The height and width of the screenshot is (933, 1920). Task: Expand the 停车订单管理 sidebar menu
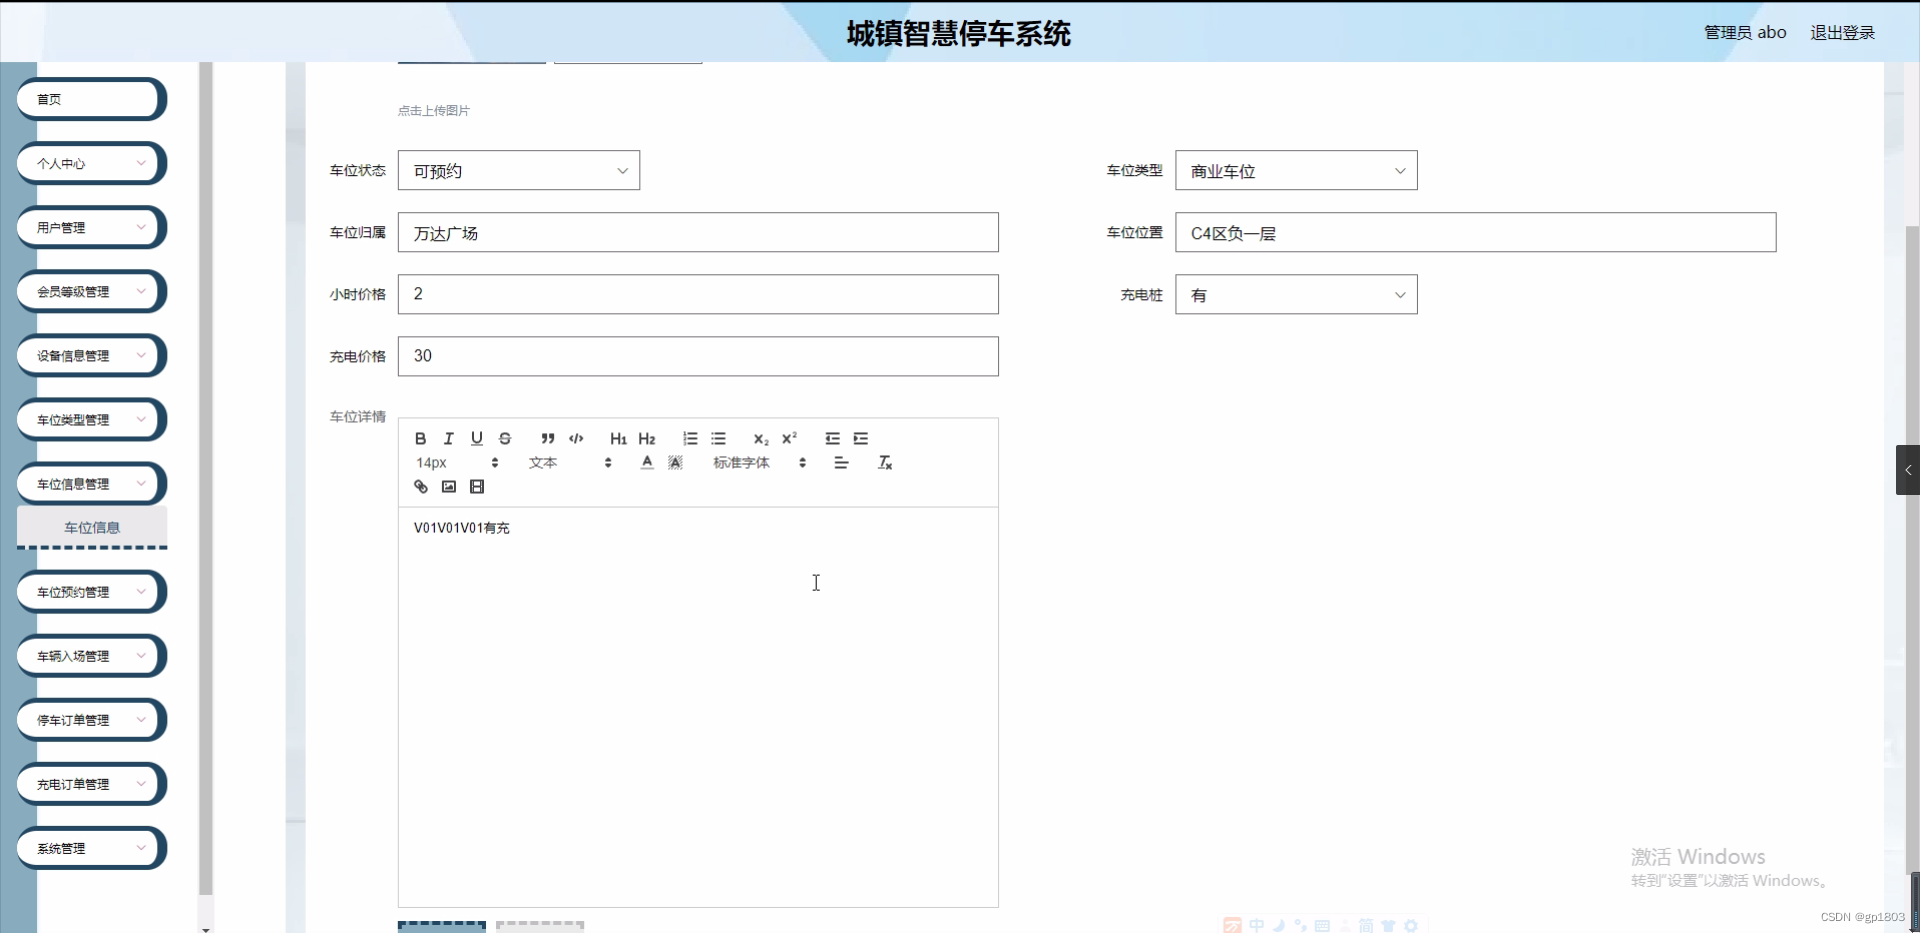90,719
